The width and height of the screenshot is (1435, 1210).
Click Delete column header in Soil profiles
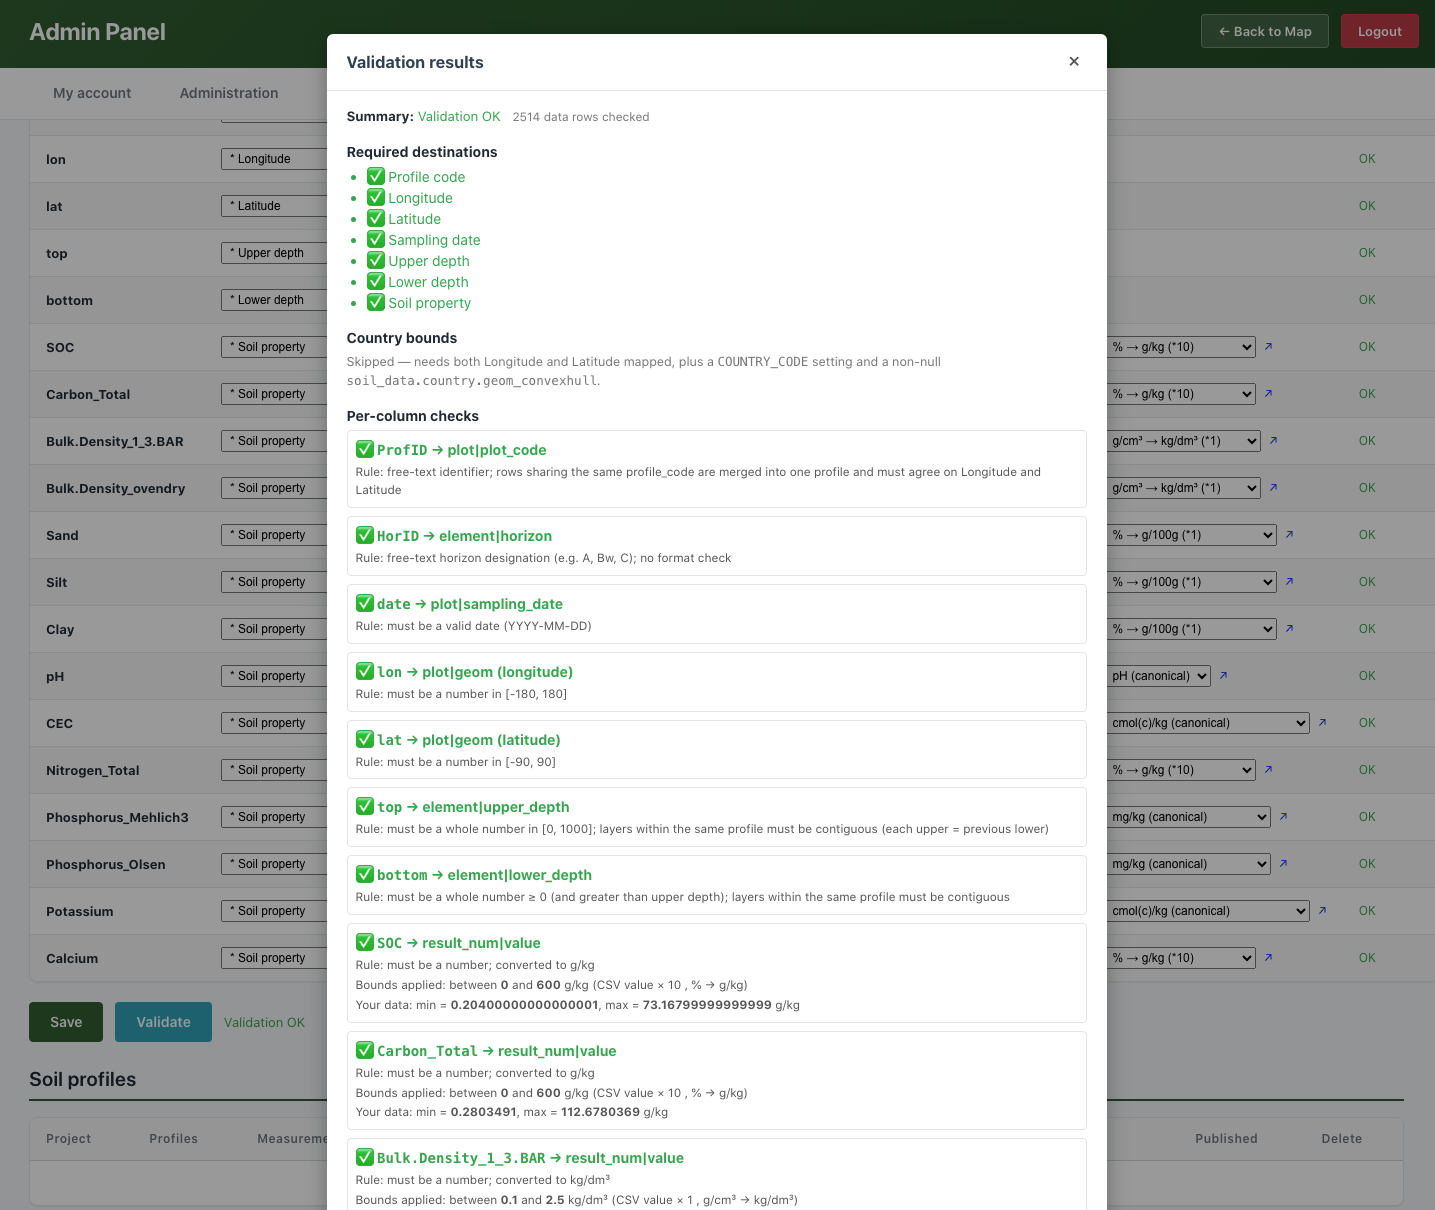tap(1342, 1138)
